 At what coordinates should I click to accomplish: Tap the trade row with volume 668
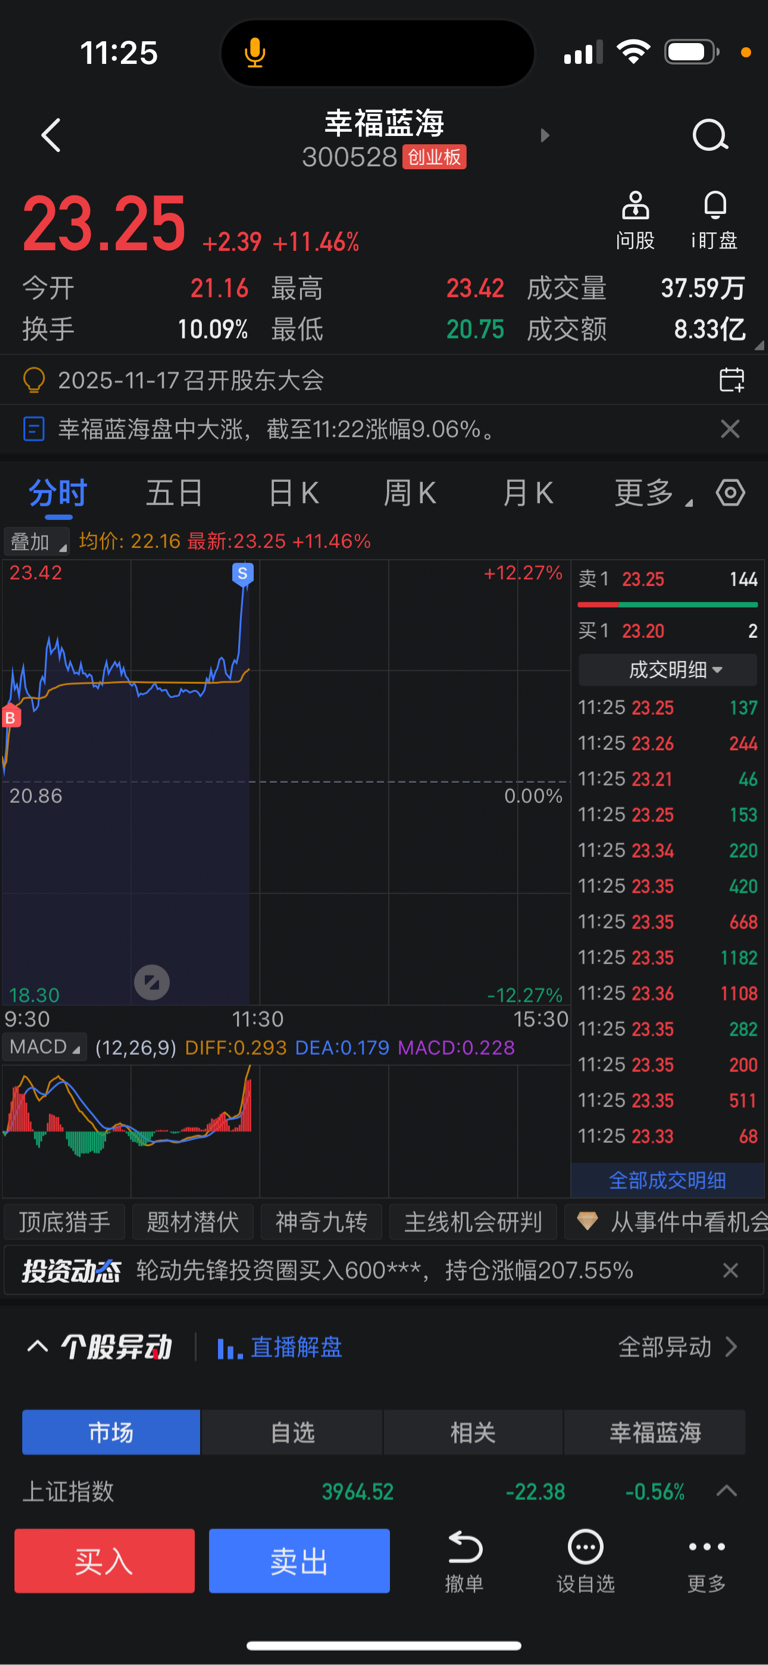668,922
